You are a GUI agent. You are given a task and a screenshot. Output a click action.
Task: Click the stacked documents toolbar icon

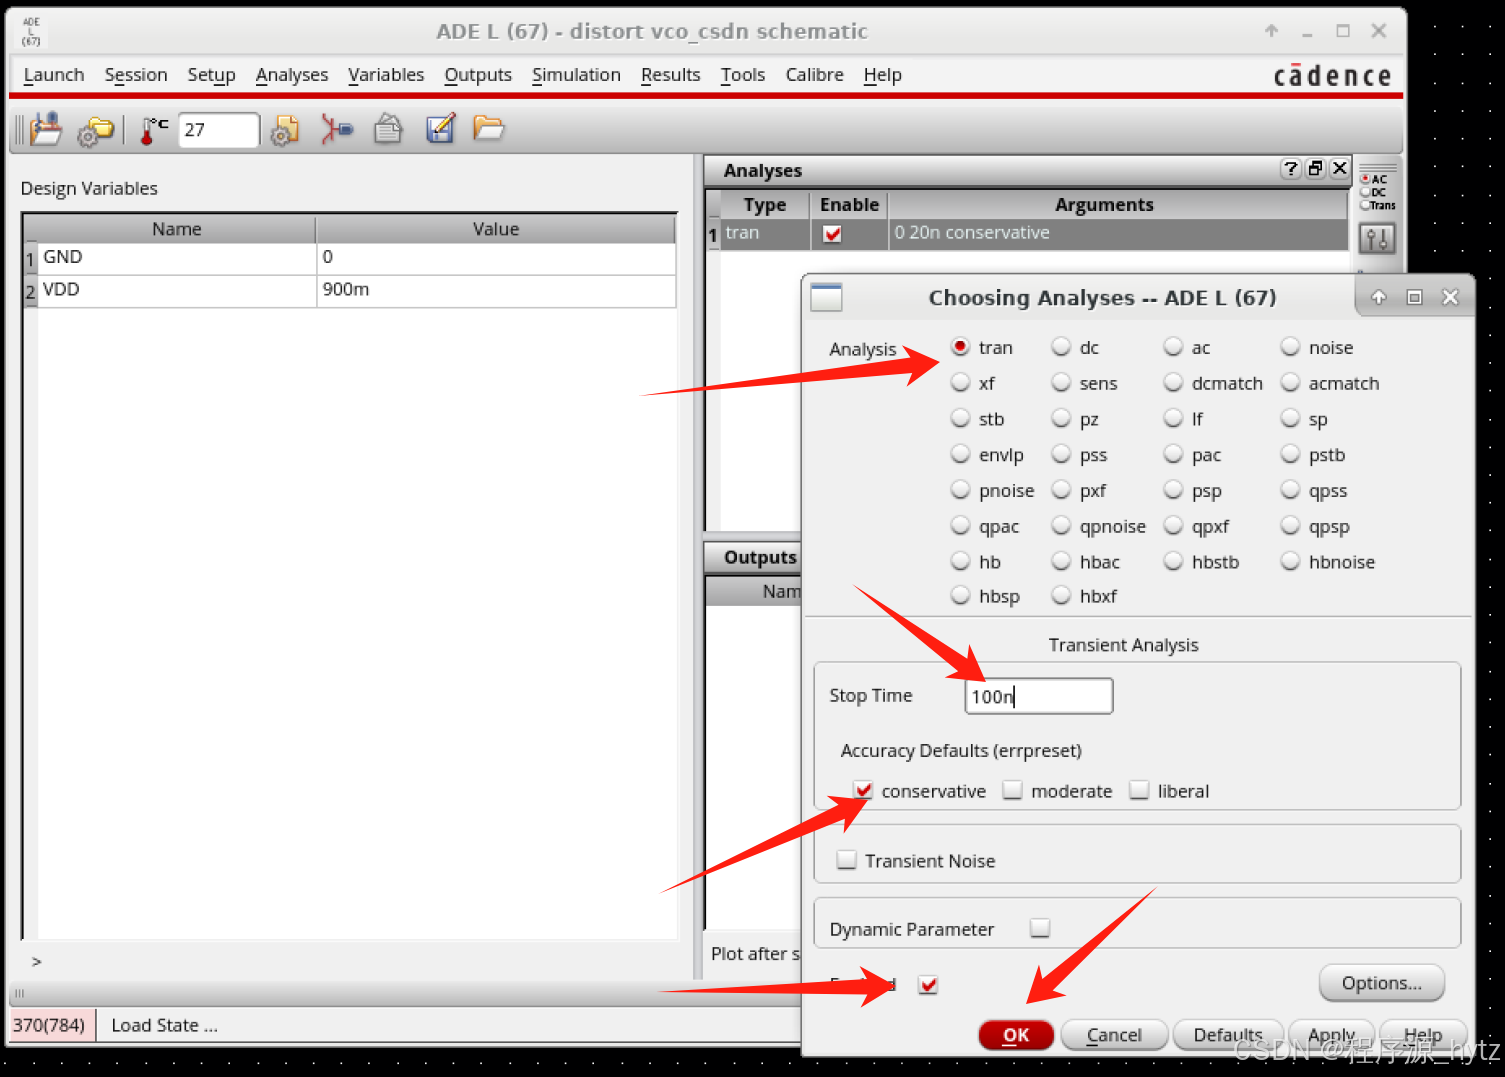(388, 129)
